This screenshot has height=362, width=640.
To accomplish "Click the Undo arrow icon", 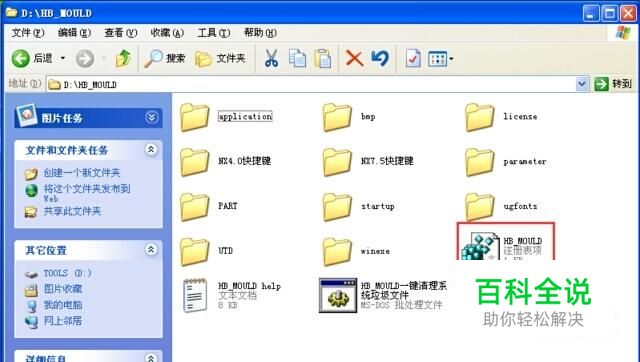I will (380, 58).
